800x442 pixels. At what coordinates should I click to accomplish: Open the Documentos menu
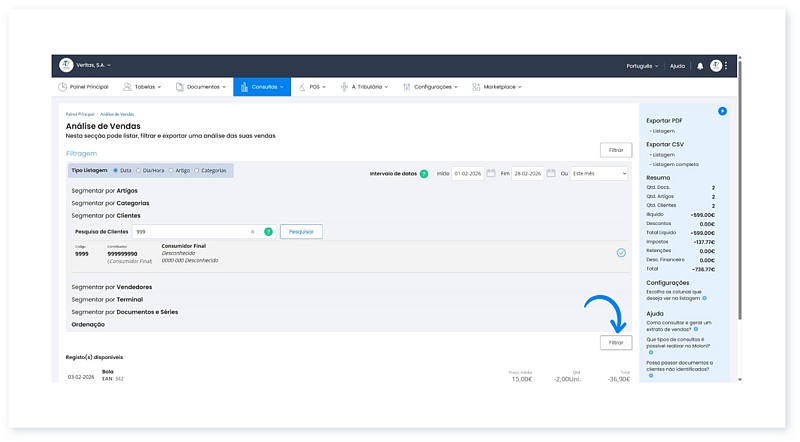[203, 87]
